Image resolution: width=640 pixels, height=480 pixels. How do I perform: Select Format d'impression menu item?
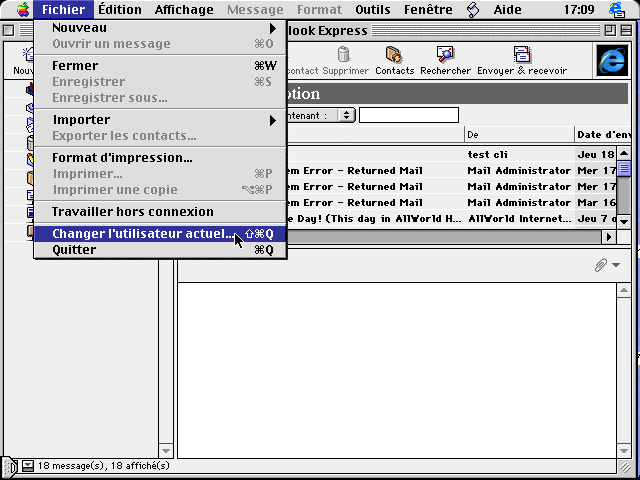point(160,158)
